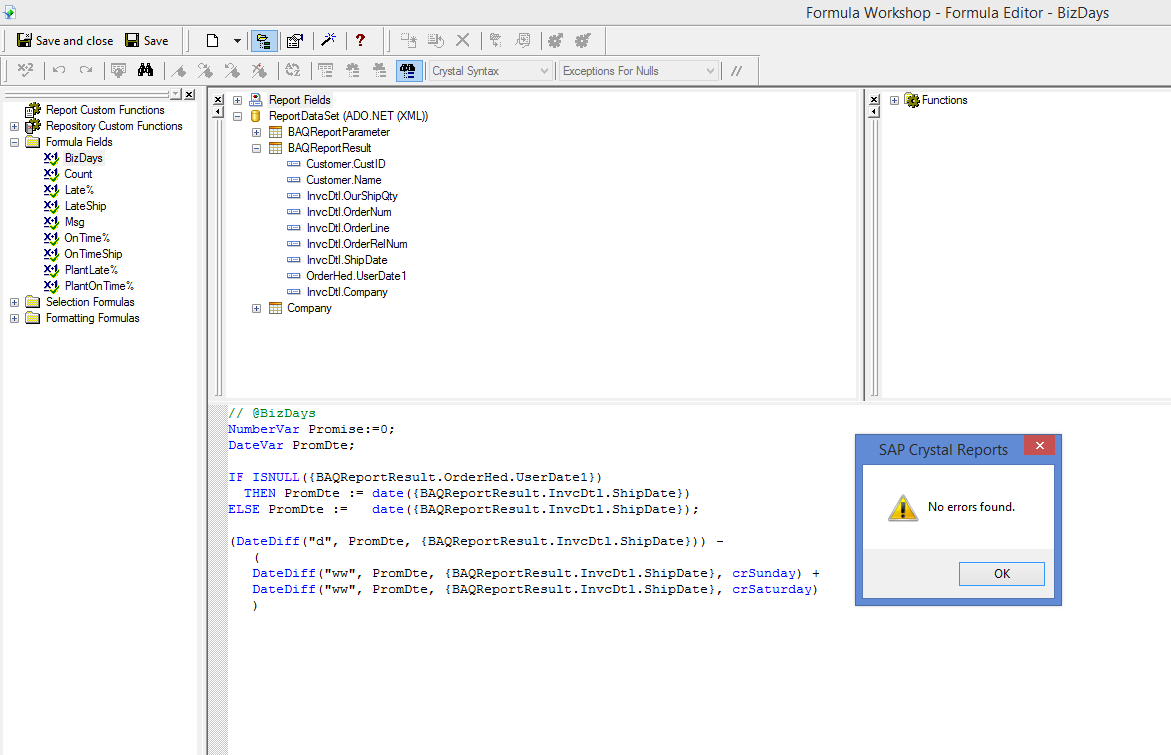The image size is (1171, 755).
Task: Expand Repository Custom Functions node
Action: pyautogui.click(x=14, y=126)
